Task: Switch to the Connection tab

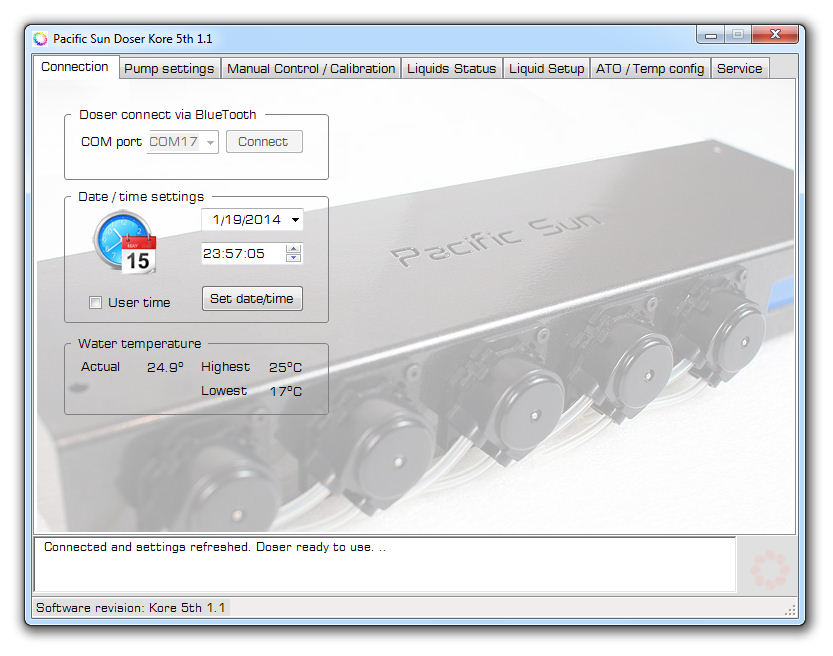Action: click(x=75, y=67)
